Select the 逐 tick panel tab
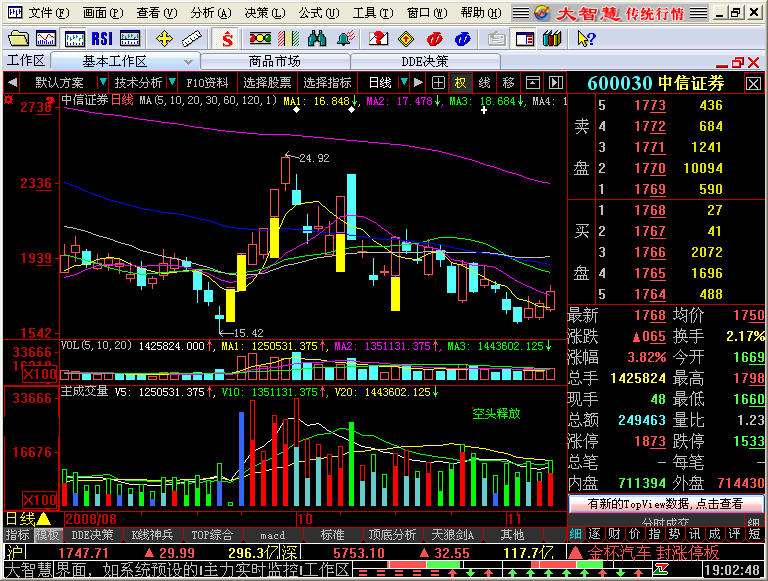 click(594, 533)
